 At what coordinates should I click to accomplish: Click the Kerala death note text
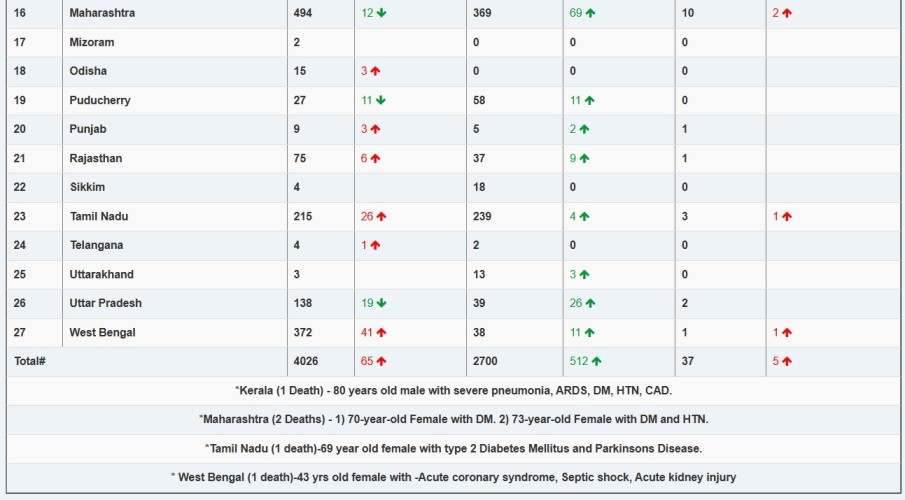click(453, 390)
